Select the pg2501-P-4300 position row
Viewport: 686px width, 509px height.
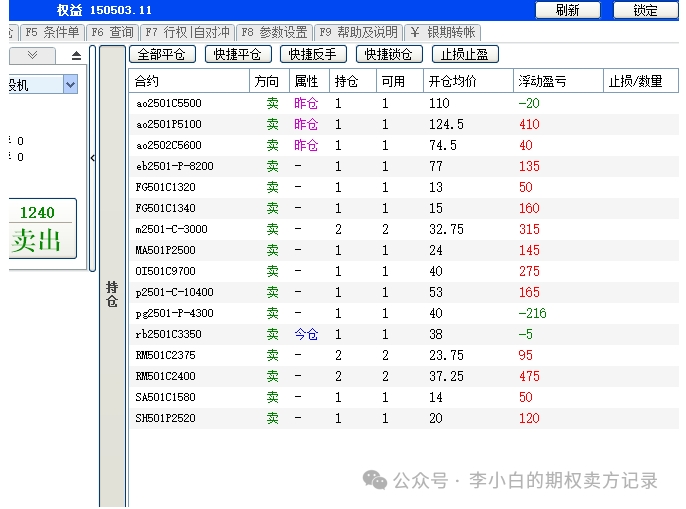pyautogui.click(x=404, y=313)
